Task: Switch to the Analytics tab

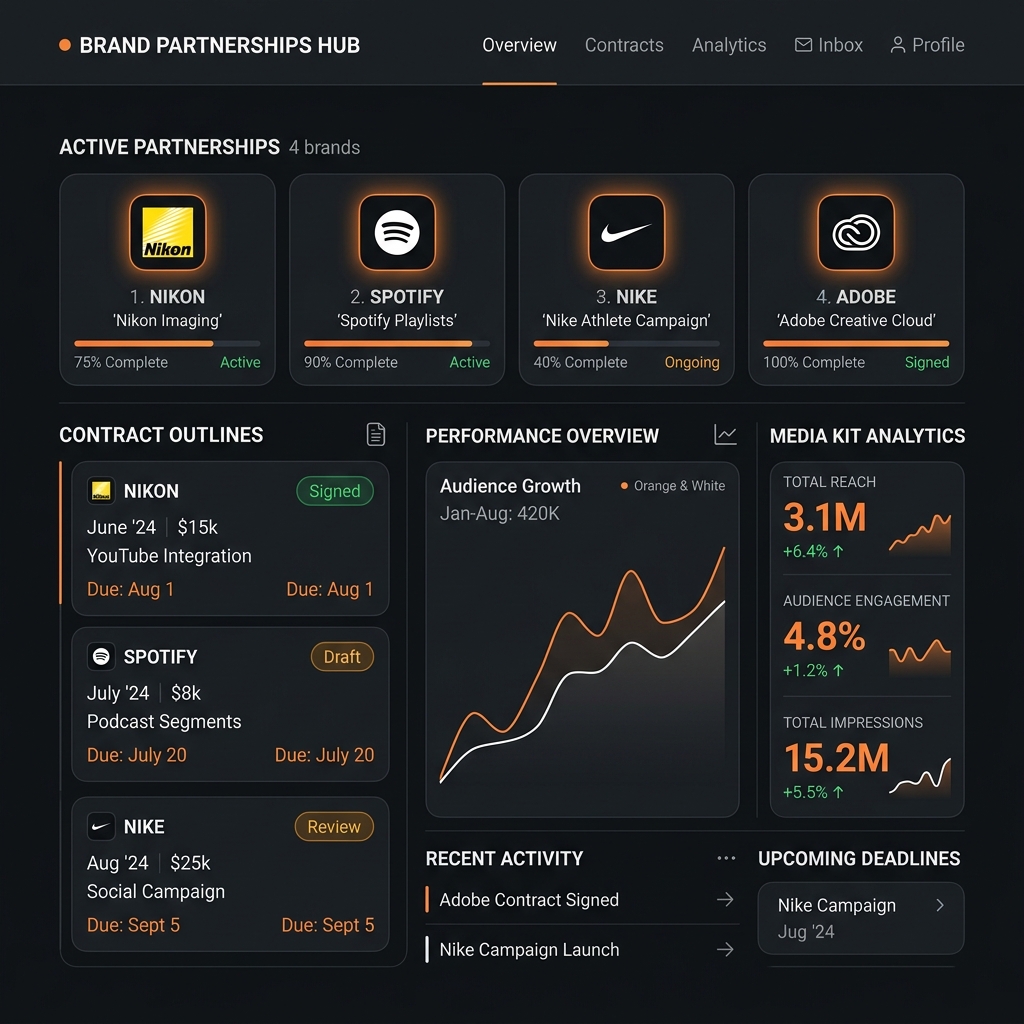Action: (729, 45)
